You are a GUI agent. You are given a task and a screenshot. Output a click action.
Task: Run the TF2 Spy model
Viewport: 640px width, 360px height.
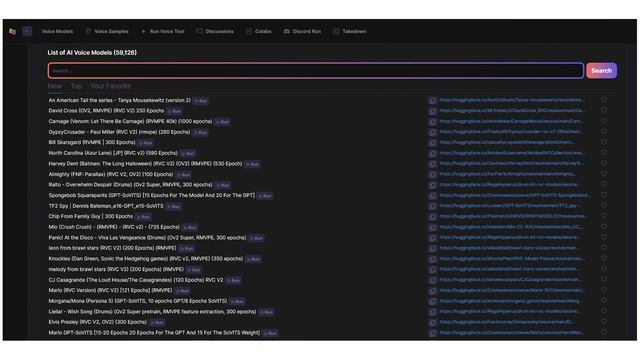pos(174,207)
